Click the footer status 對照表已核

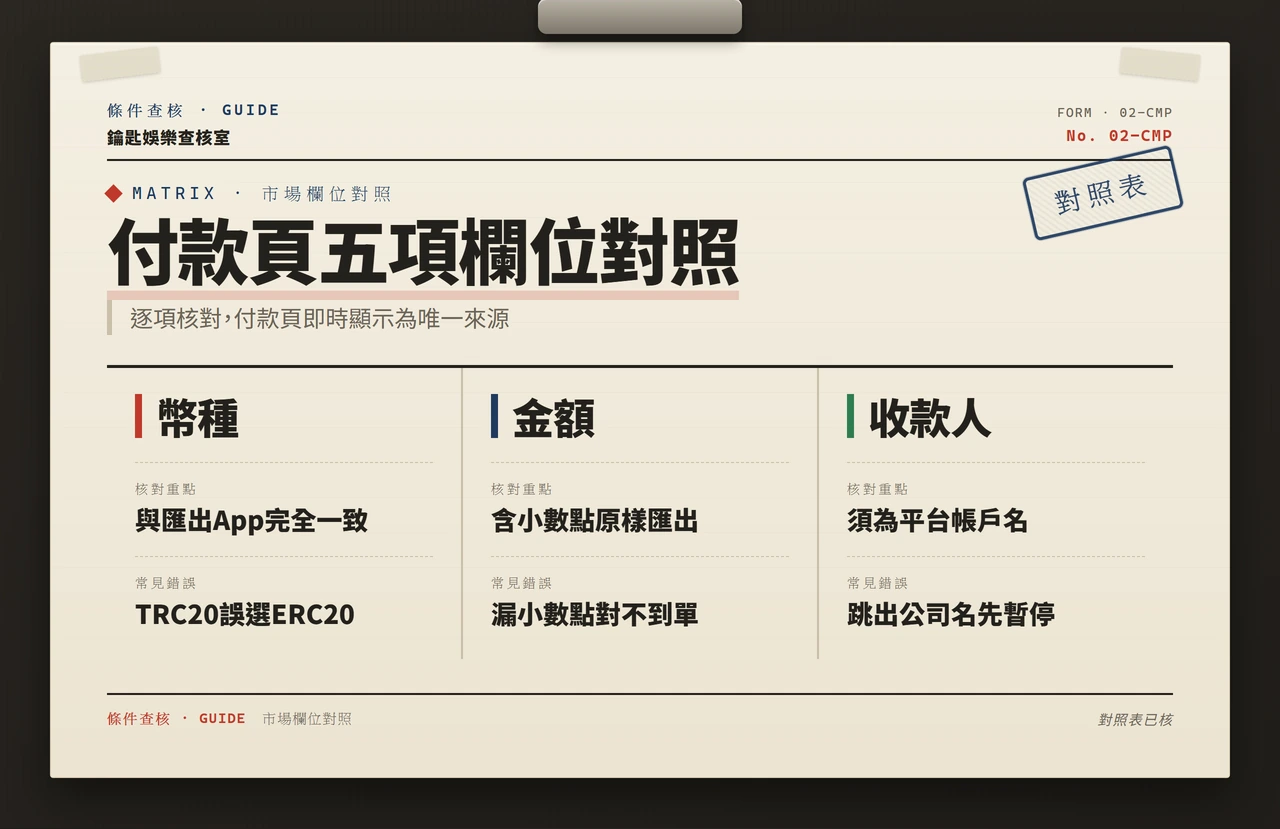point(1135,719)
